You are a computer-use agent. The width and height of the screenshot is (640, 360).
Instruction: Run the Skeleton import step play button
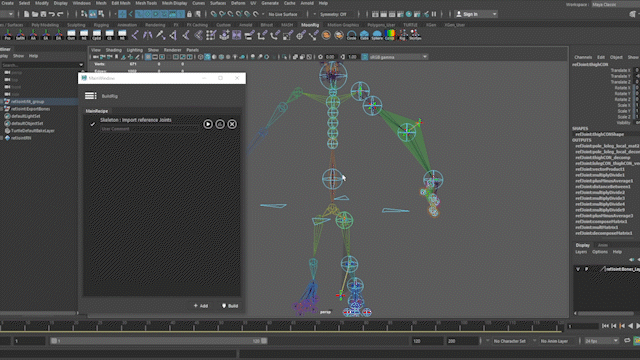(208, 124)
